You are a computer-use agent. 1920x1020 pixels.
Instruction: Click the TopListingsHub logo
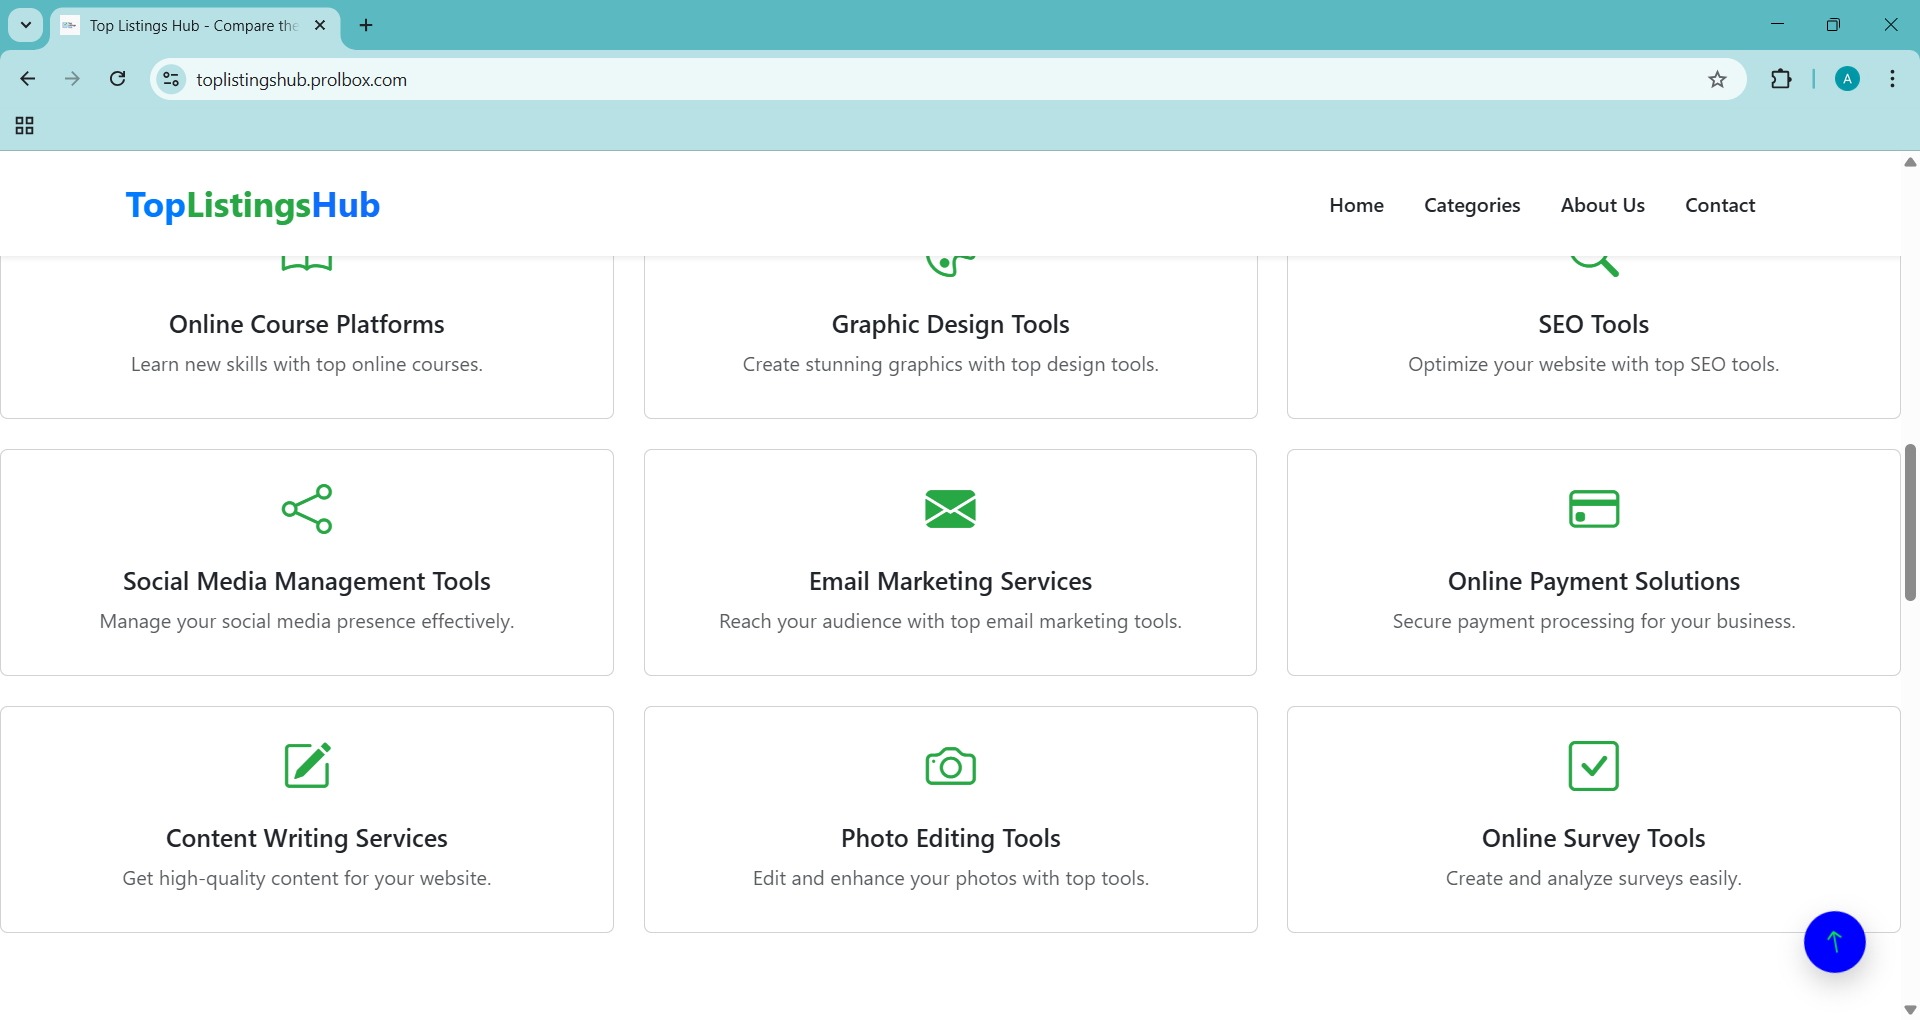tap(252, 205)
